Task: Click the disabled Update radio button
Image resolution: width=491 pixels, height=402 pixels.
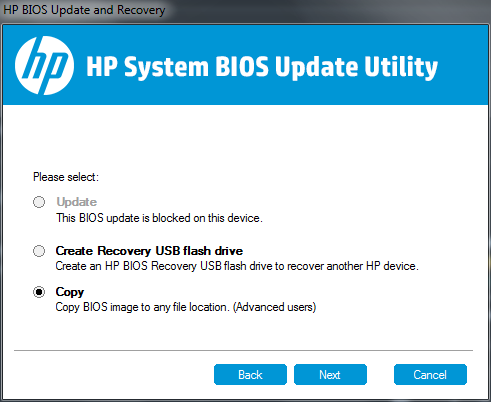Action: 39,202
